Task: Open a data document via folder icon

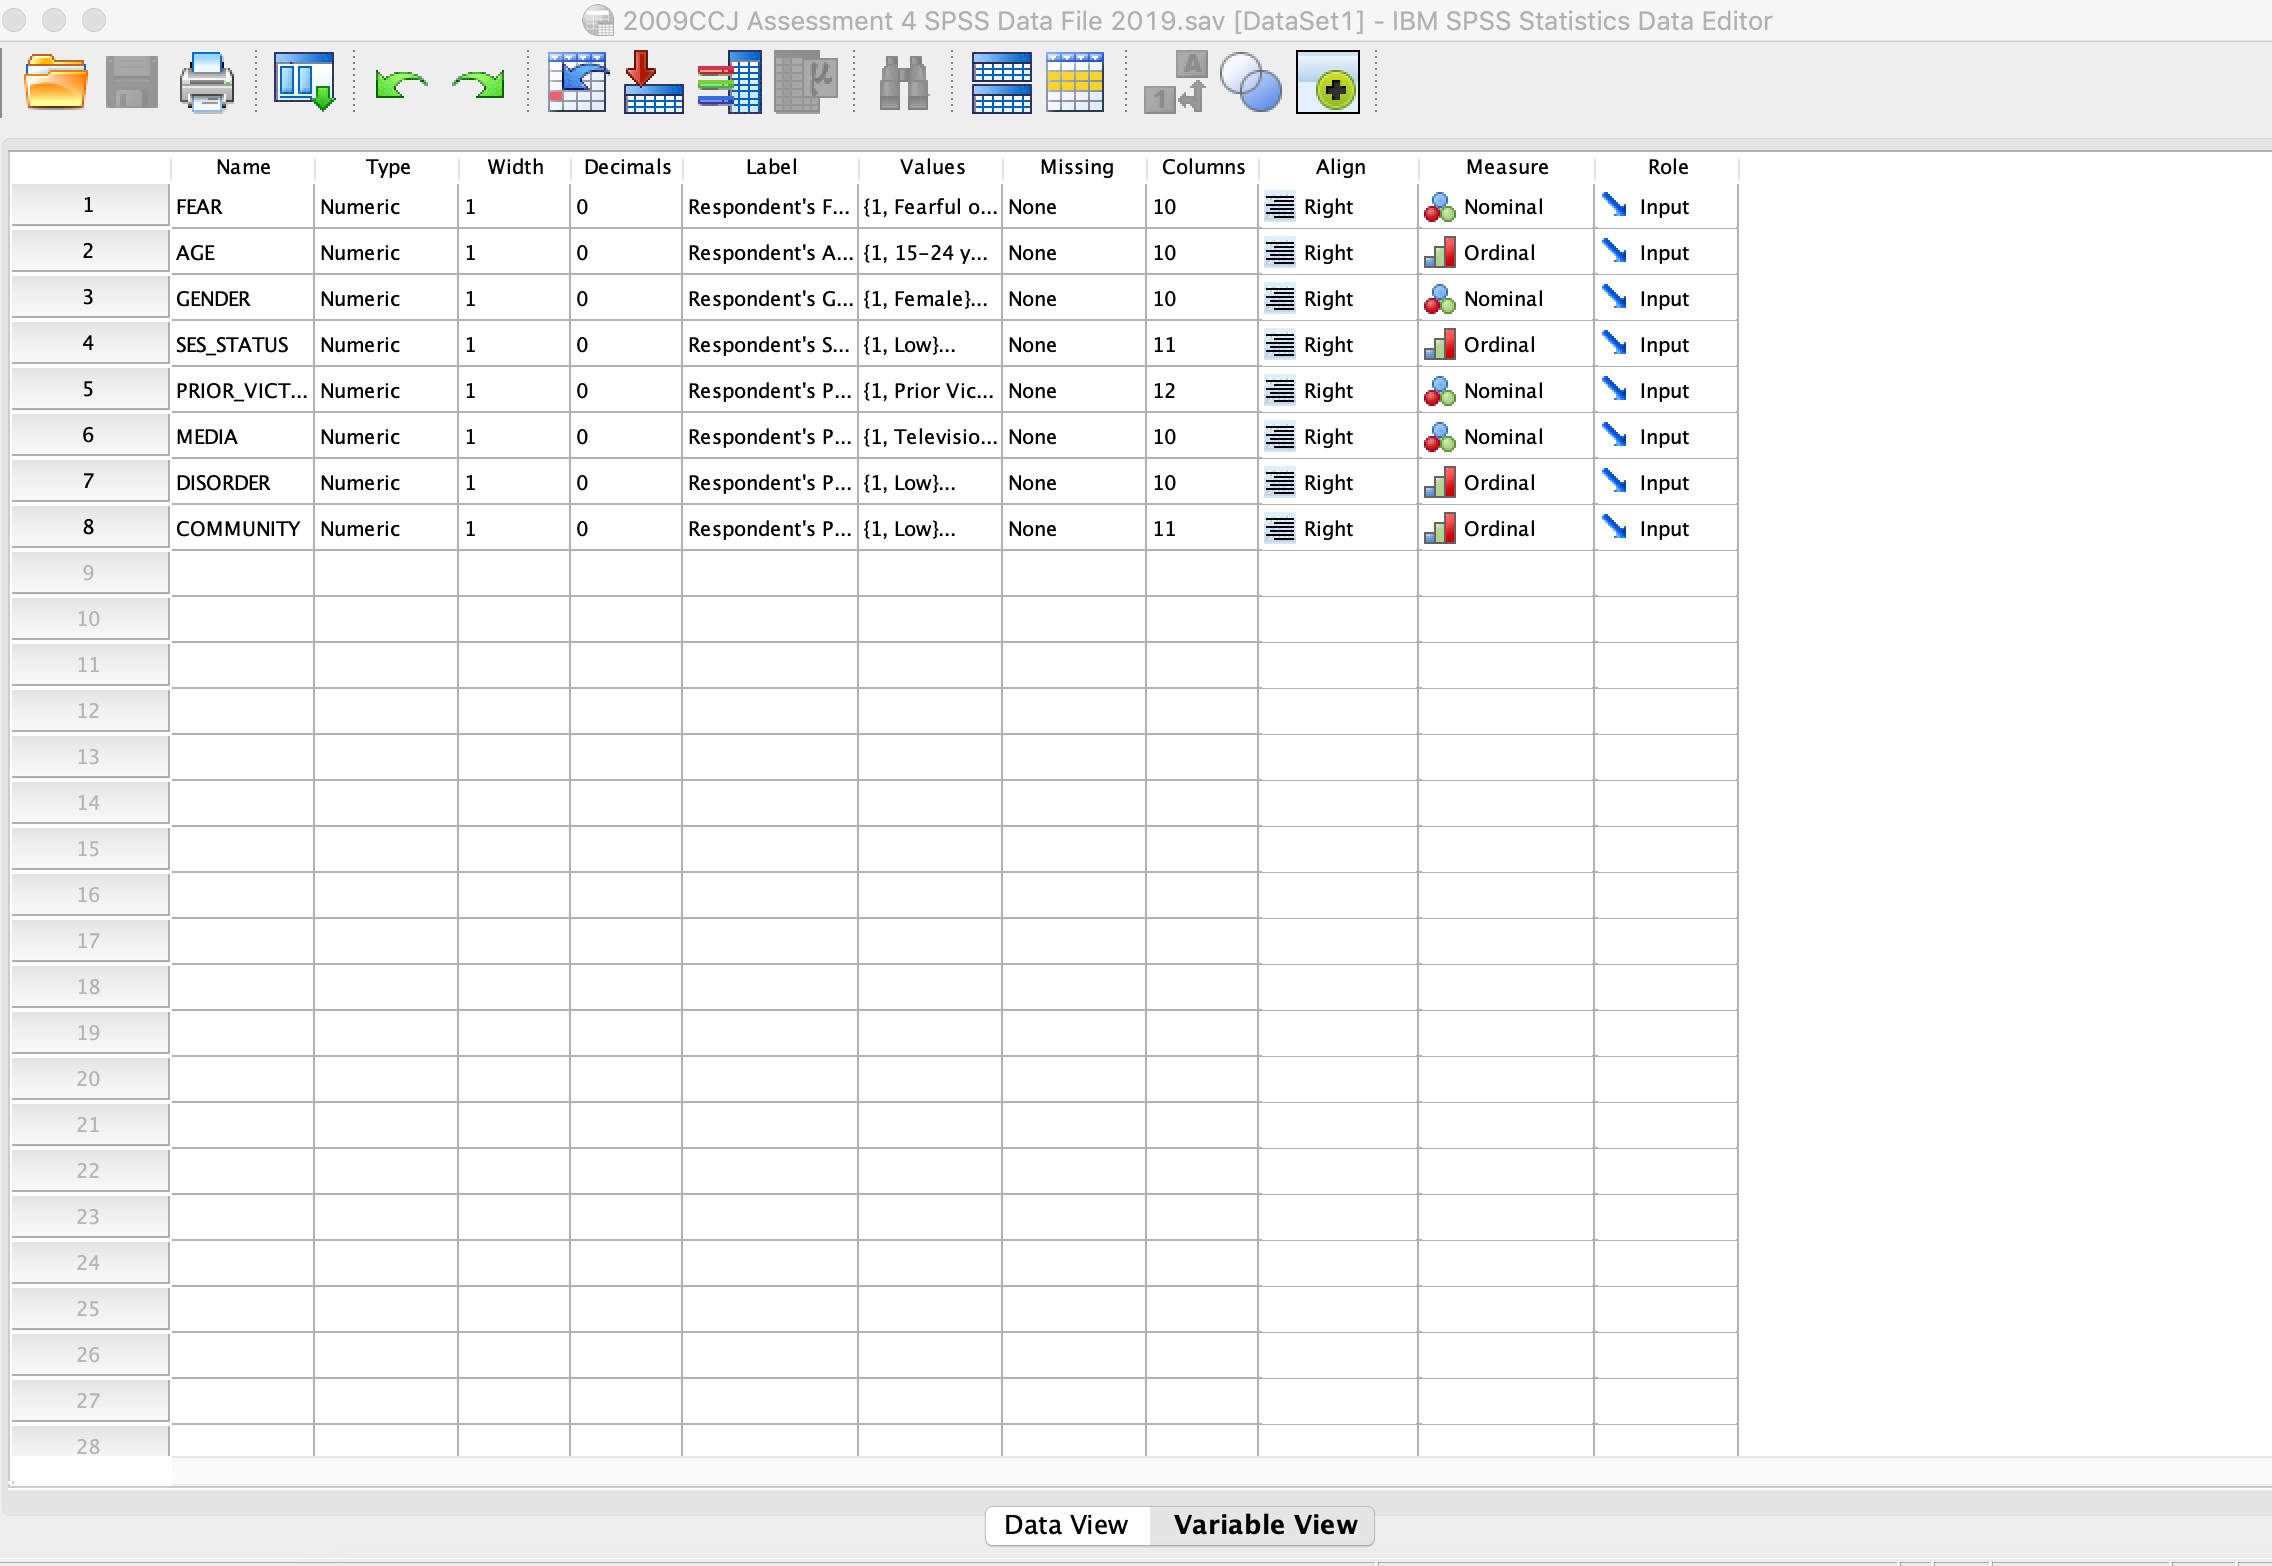Action: coord(55,83)
